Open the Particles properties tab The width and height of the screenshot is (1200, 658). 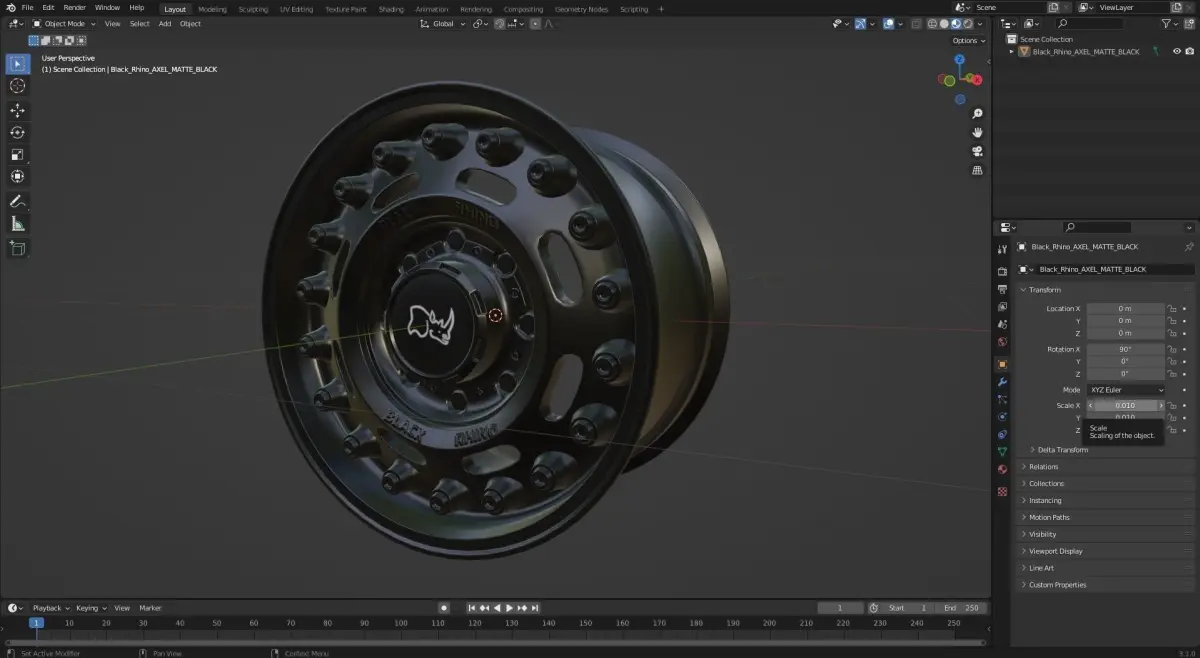click(x=1002, y=399)
